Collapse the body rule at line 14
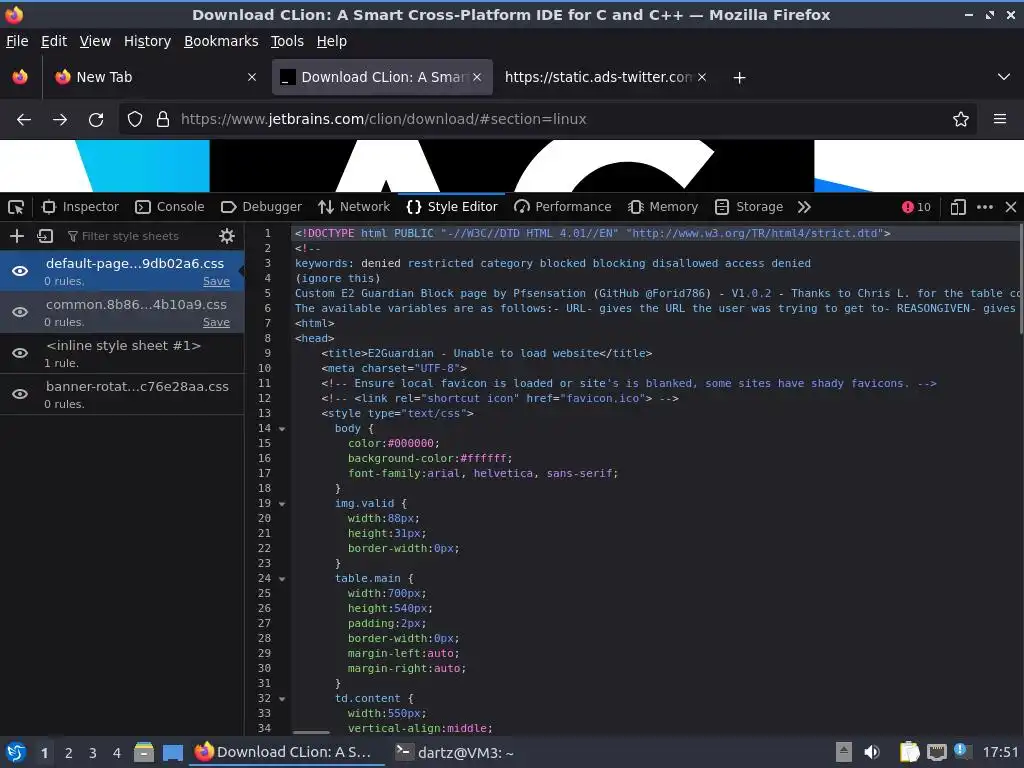The width and height of the screenshot is (1024, 768). (x=282, y=429)
